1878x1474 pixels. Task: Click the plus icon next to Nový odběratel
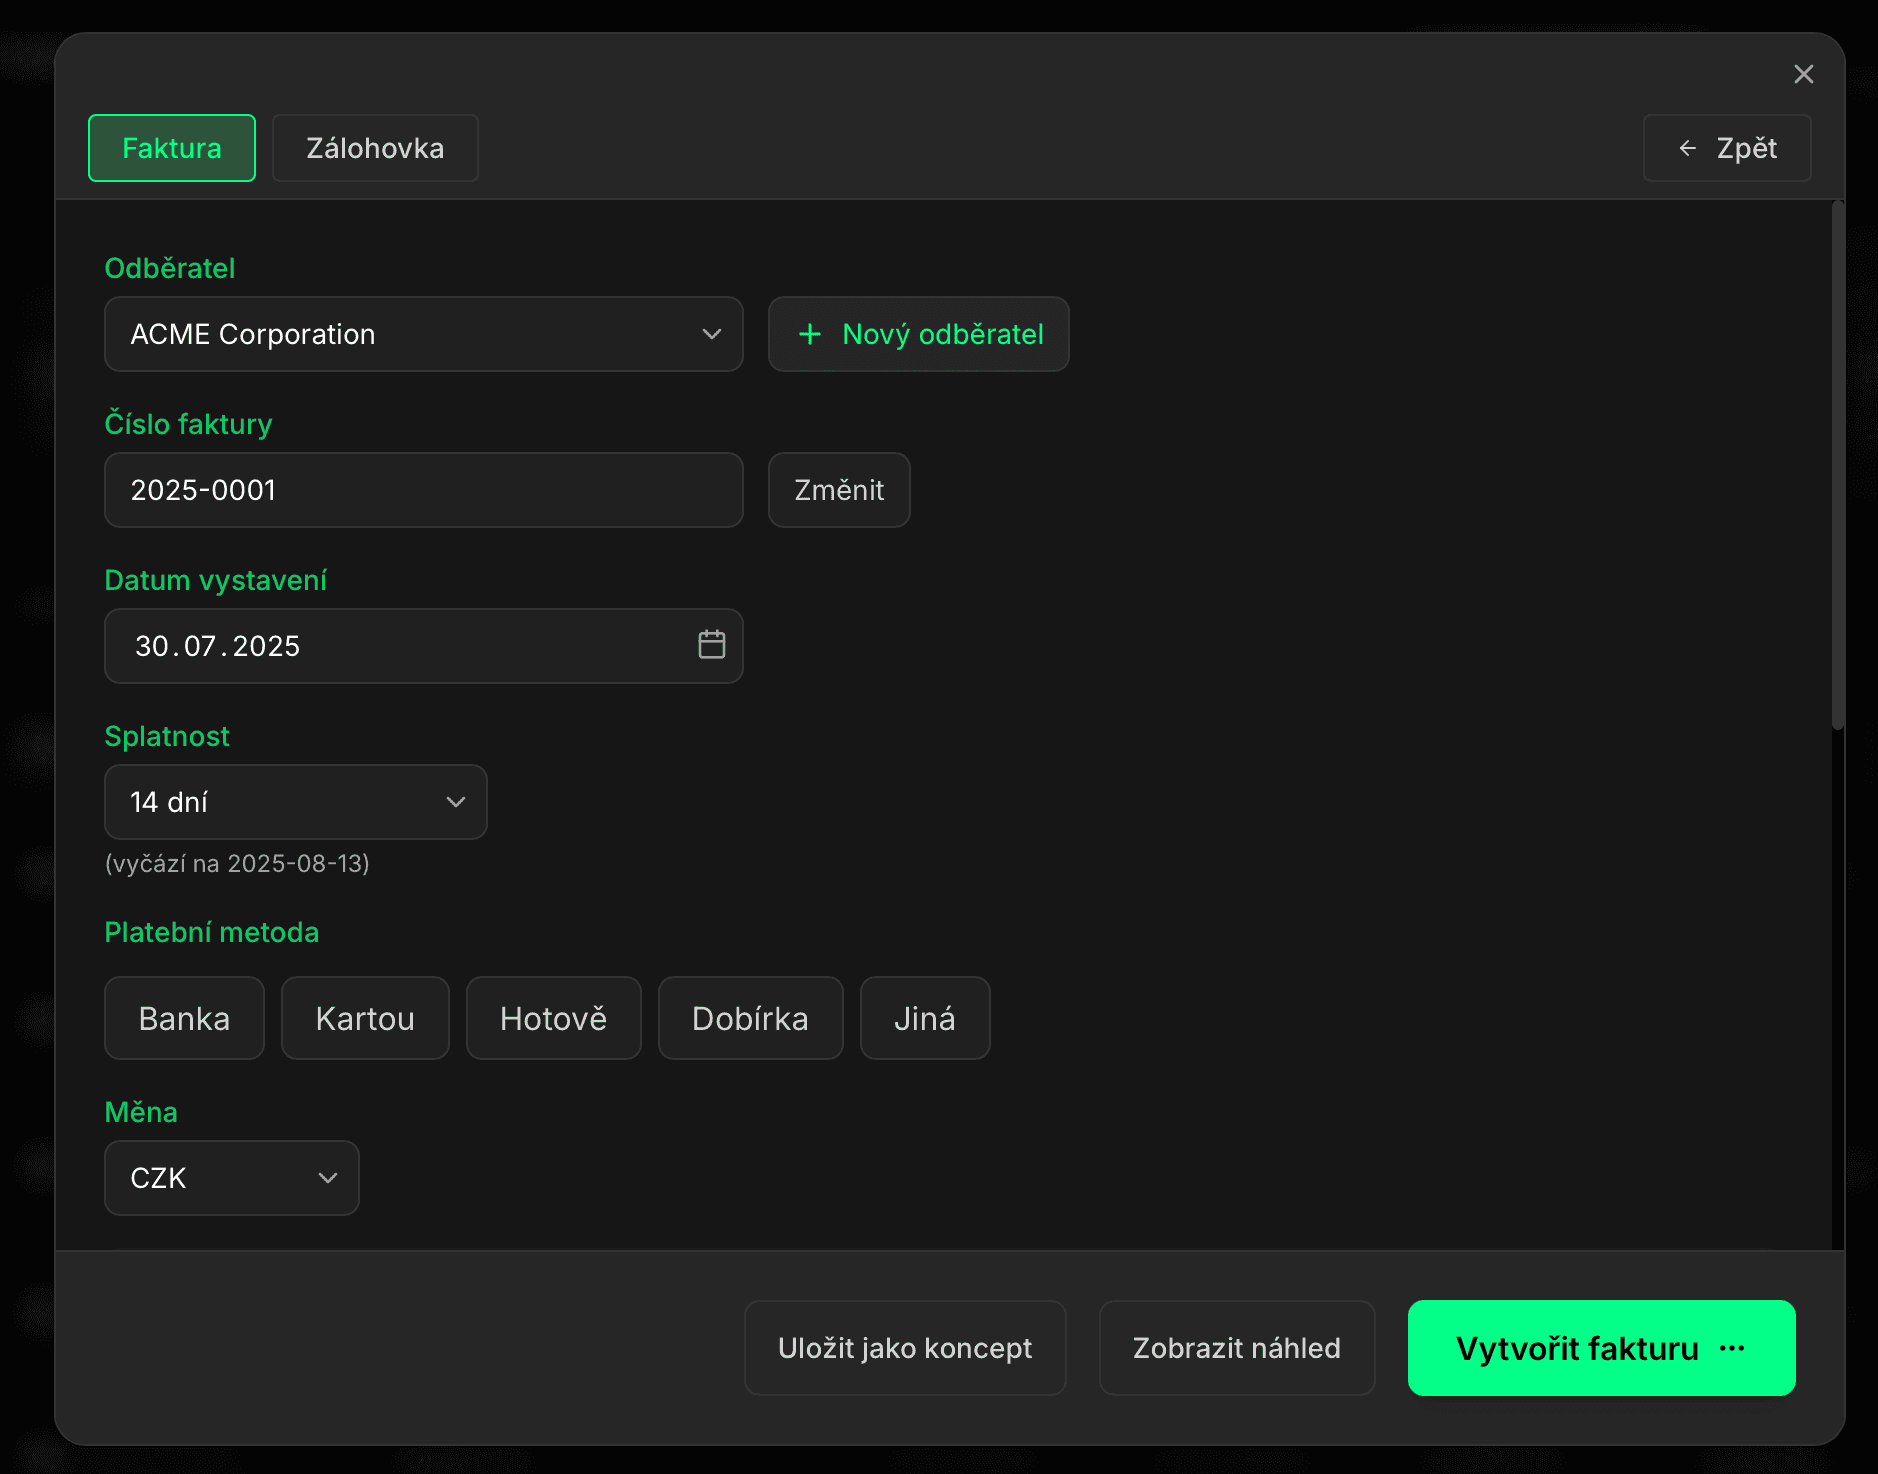pyautogui.click(x=808, y=334)
